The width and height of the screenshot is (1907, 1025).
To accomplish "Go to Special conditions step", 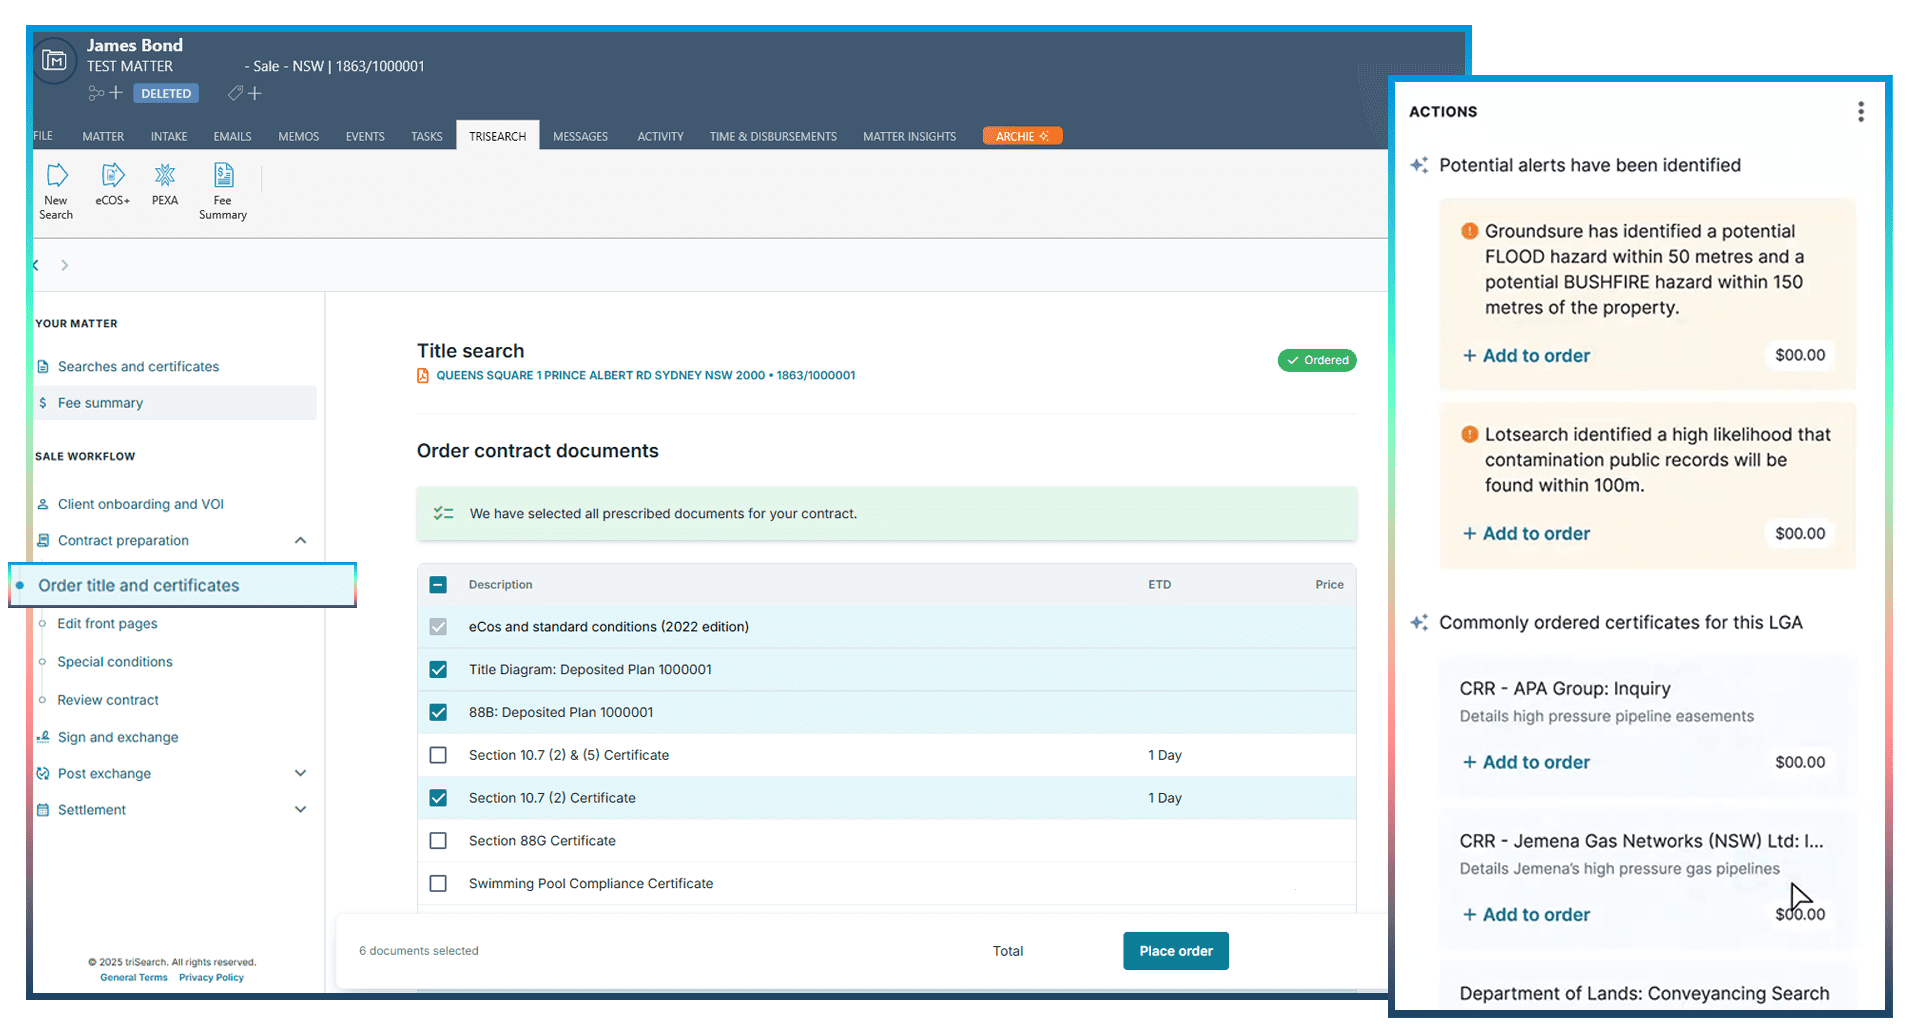I will 115,662.
